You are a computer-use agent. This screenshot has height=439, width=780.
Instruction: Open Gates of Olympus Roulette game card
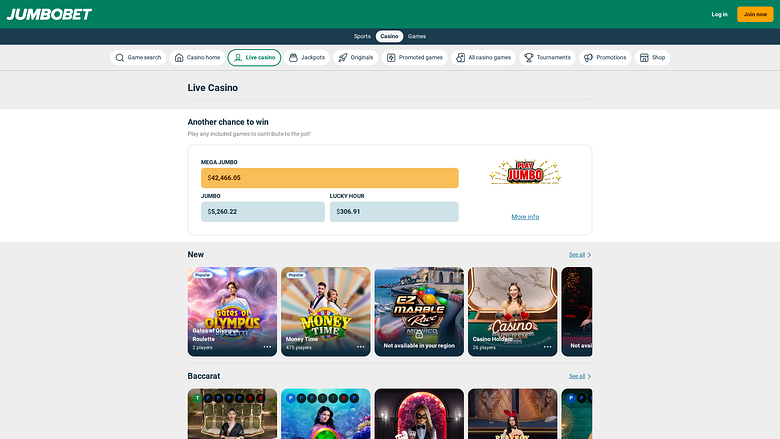click(x=232, y=312)
